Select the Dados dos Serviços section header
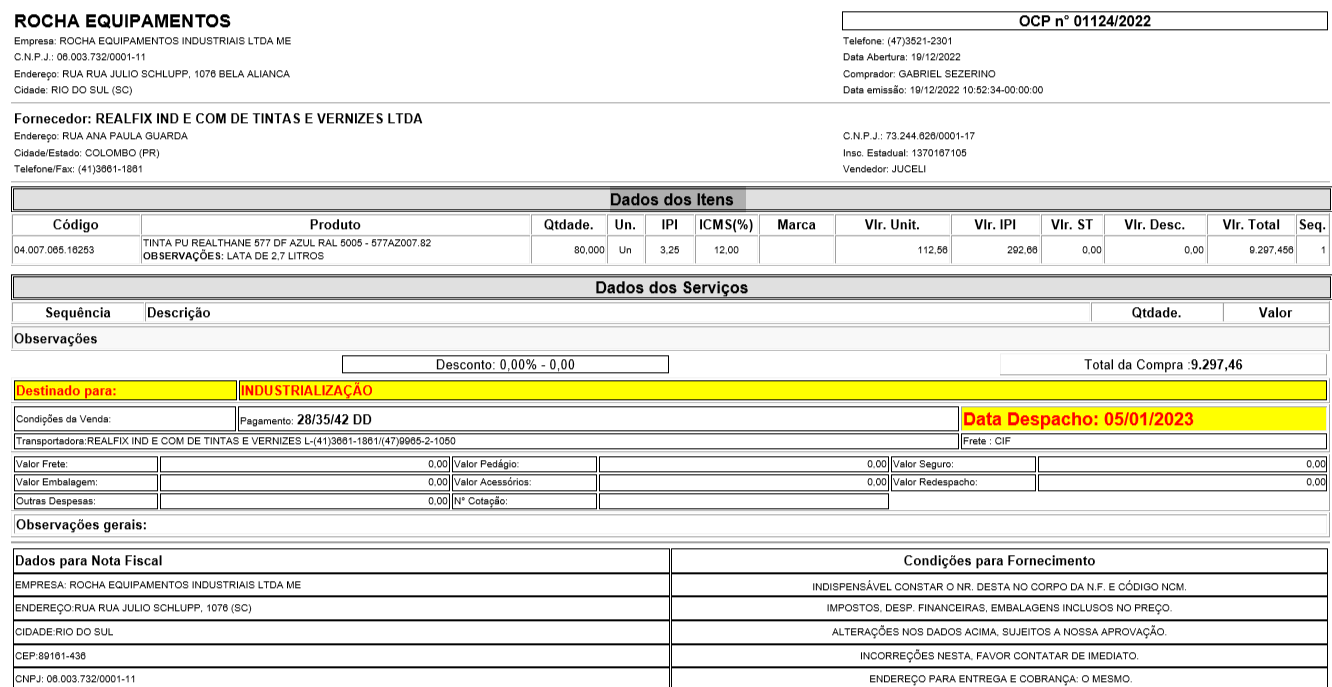The height and width of the screenshot is (687, 1332). coord(671,287)
